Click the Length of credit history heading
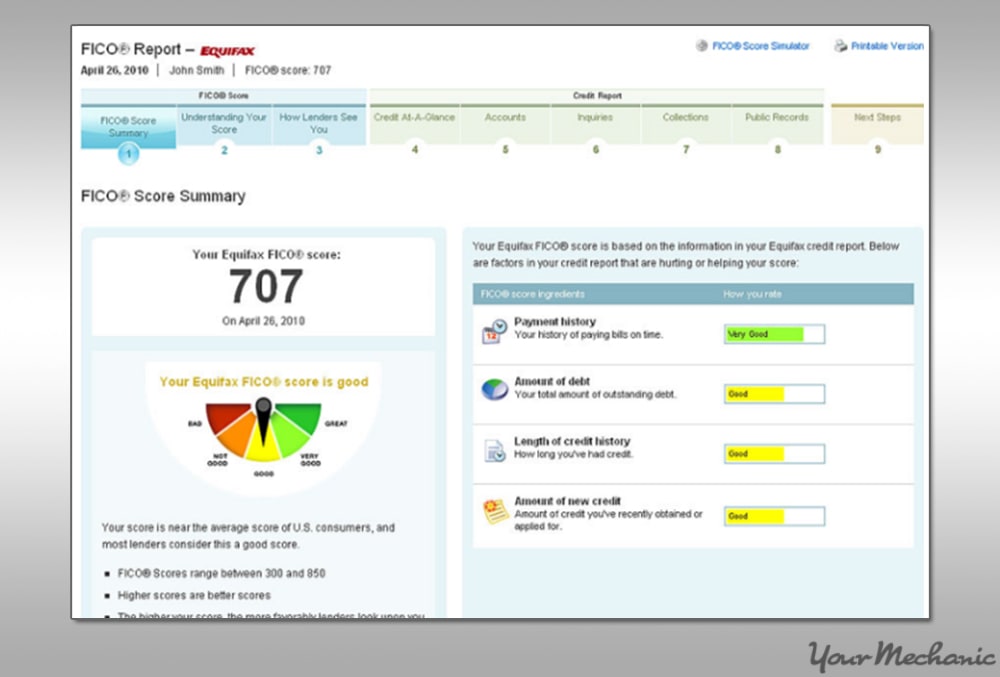1000x677 pixels. click(x=572, y=441)
